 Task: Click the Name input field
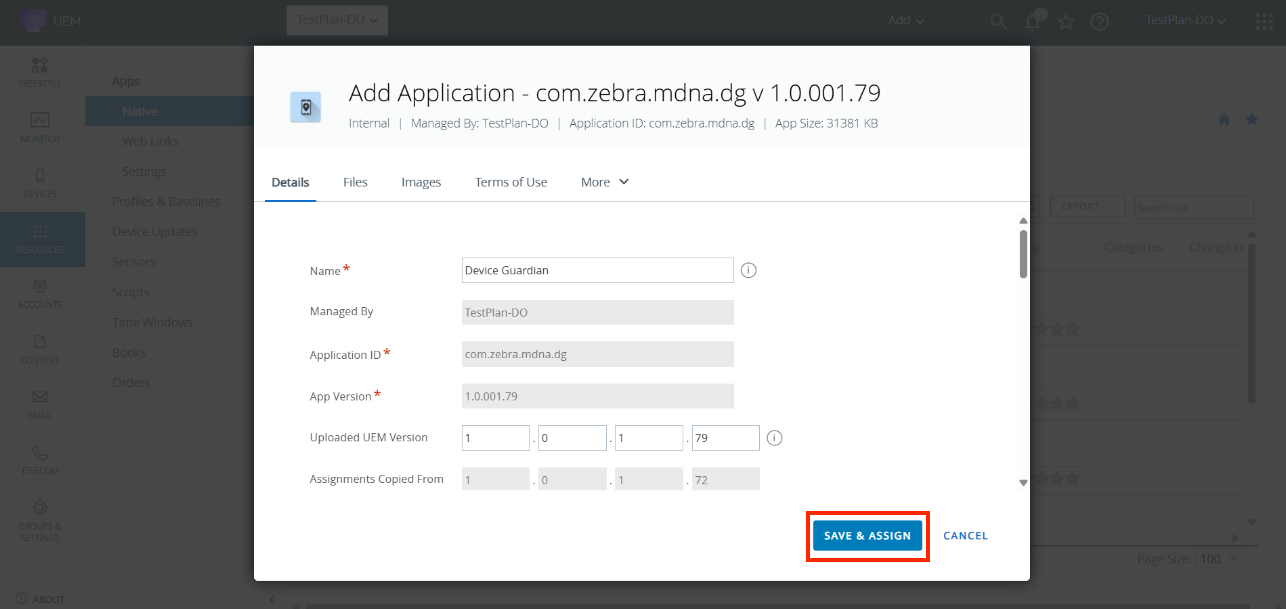pos(597,270)
